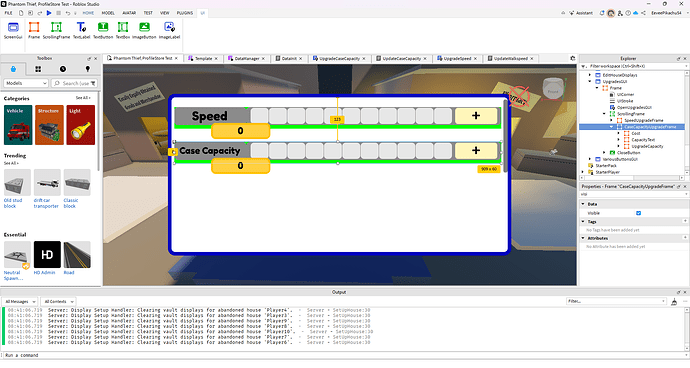The image size is (690, 368).
Task: Insert a TextLabel element
Action: 81,30
